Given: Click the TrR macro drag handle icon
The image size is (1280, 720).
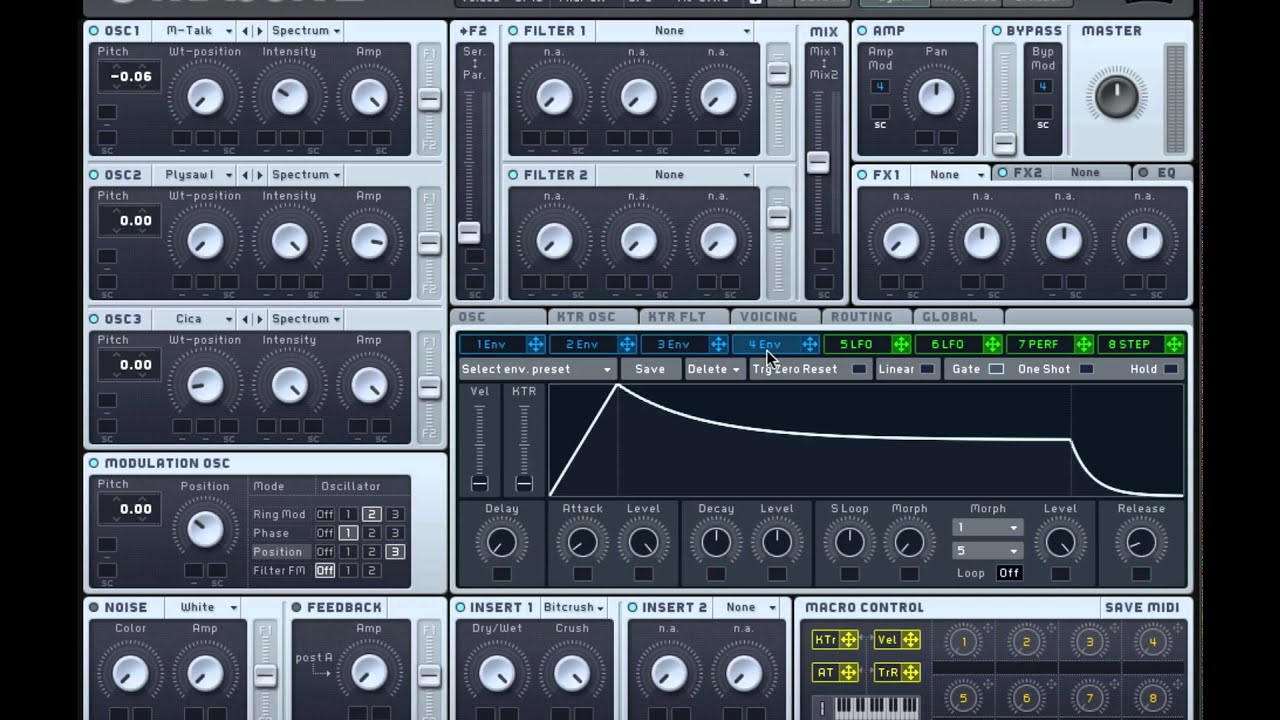Looking at the screenshot, I should point(910,672).
